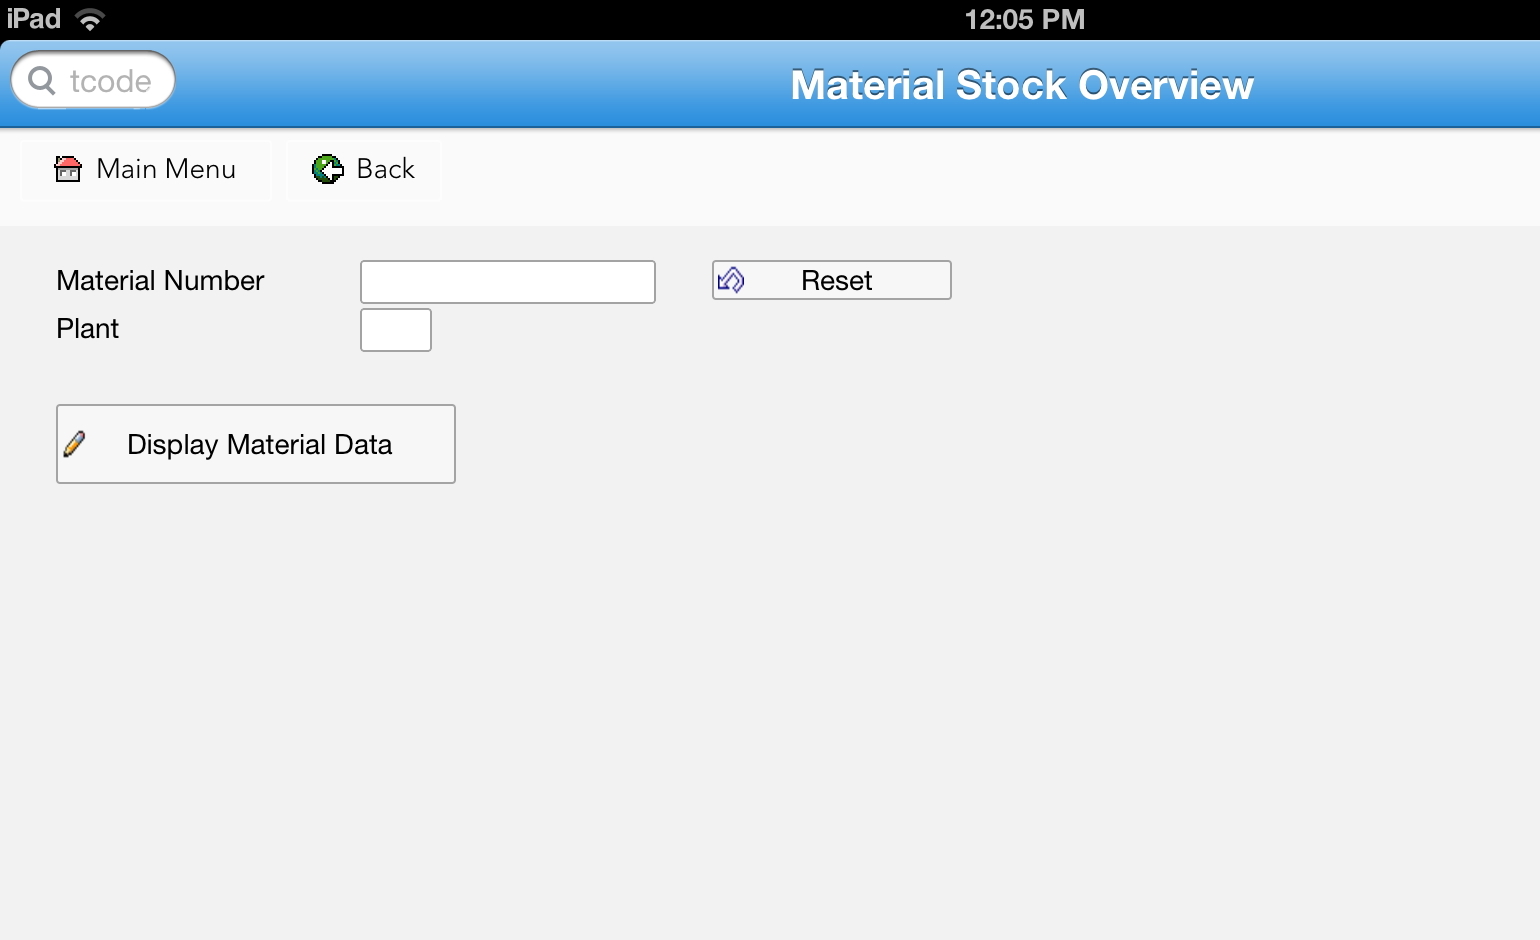Click the Reset eraser icon
This screenshot has width=1540, height=940.
[731, 280]
